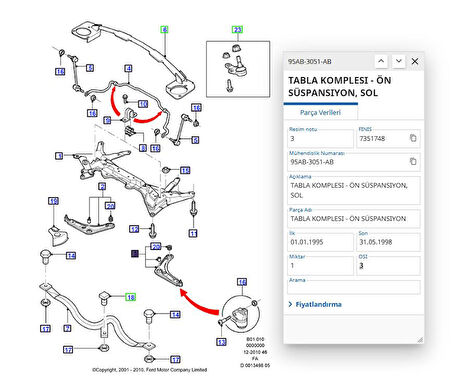This screenshot has width=452, height=392.
Task: Select green callout 18 near bolt
Action: pyautogui.click(x=130, y=297)
